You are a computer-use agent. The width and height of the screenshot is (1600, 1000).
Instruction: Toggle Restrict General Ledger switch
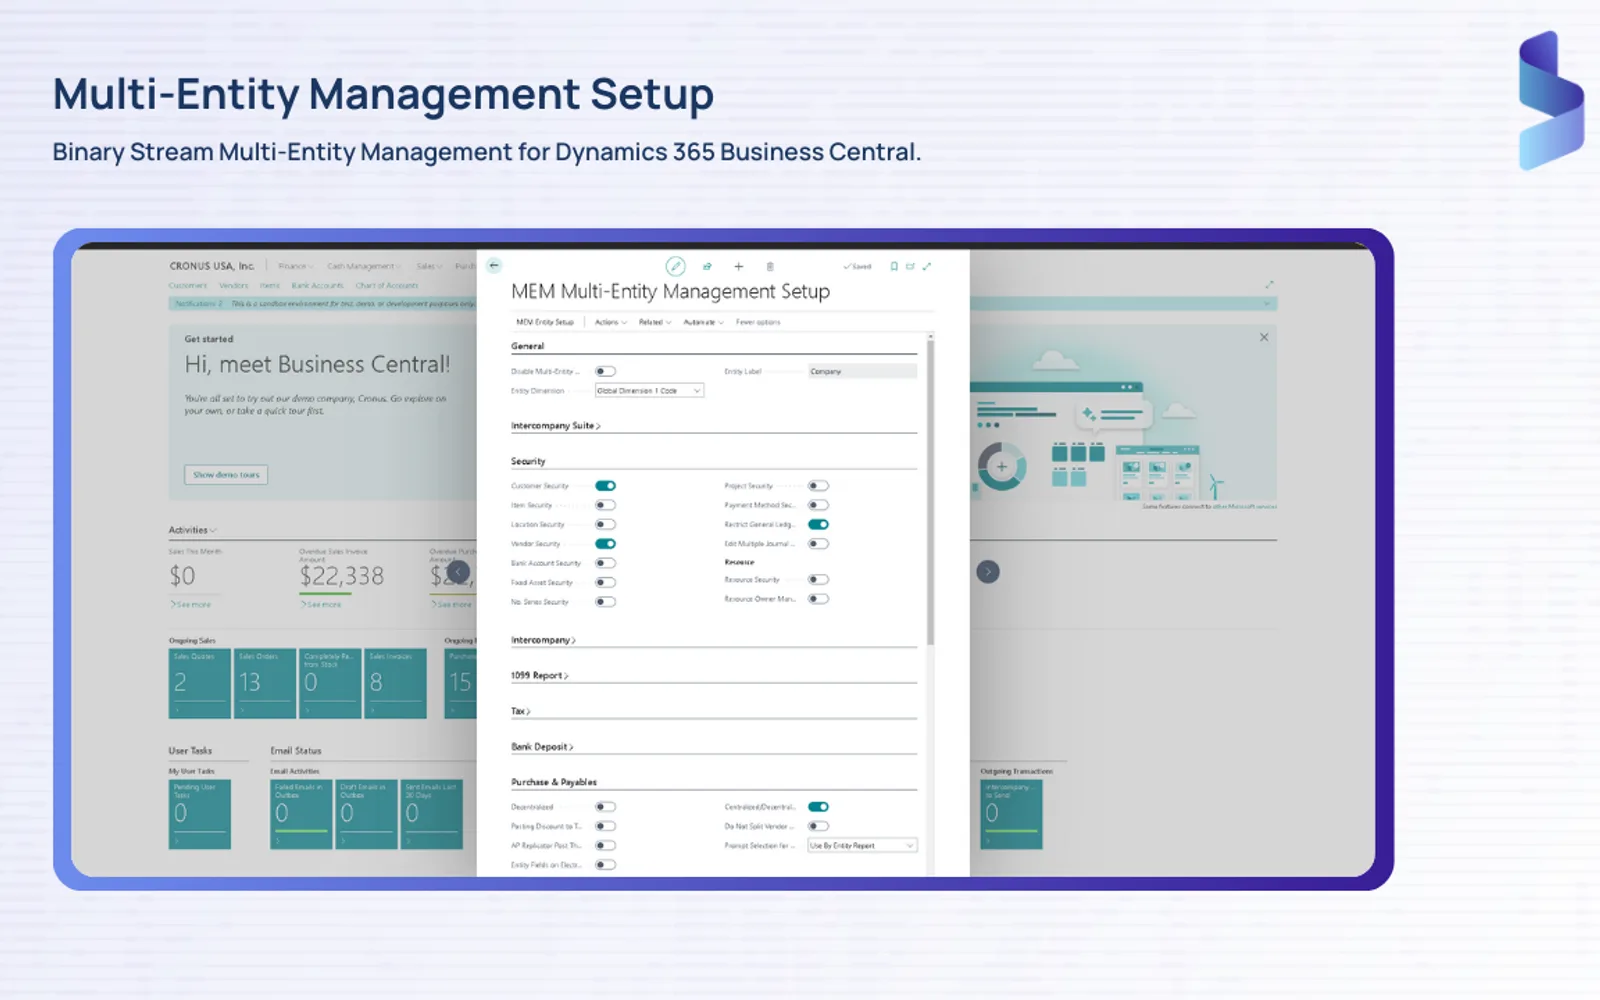click(x=818, y=525)
